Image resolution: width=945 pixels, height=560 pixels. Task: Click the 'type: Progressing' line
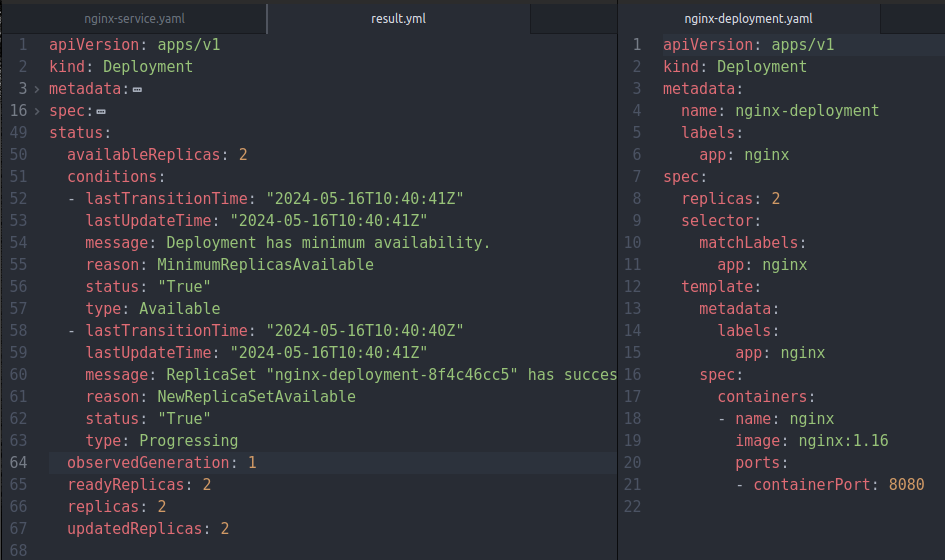pyautogui.click(x=162, y=441)
